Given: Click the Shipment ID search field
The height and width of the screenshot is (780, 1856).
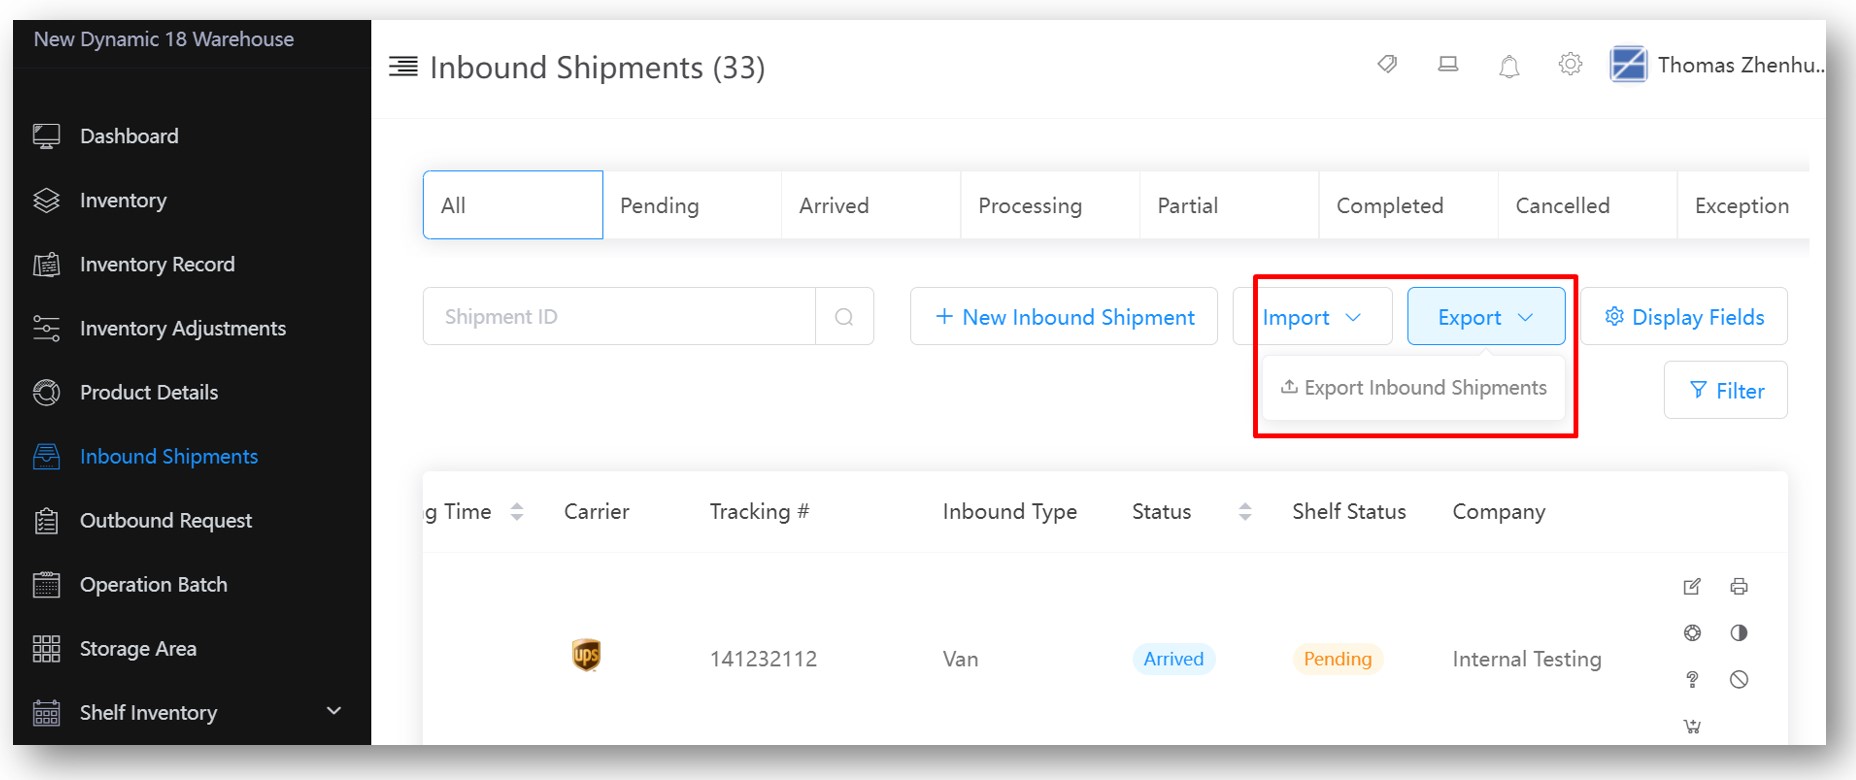Looking at the screenshot, I should click(619, 317).
